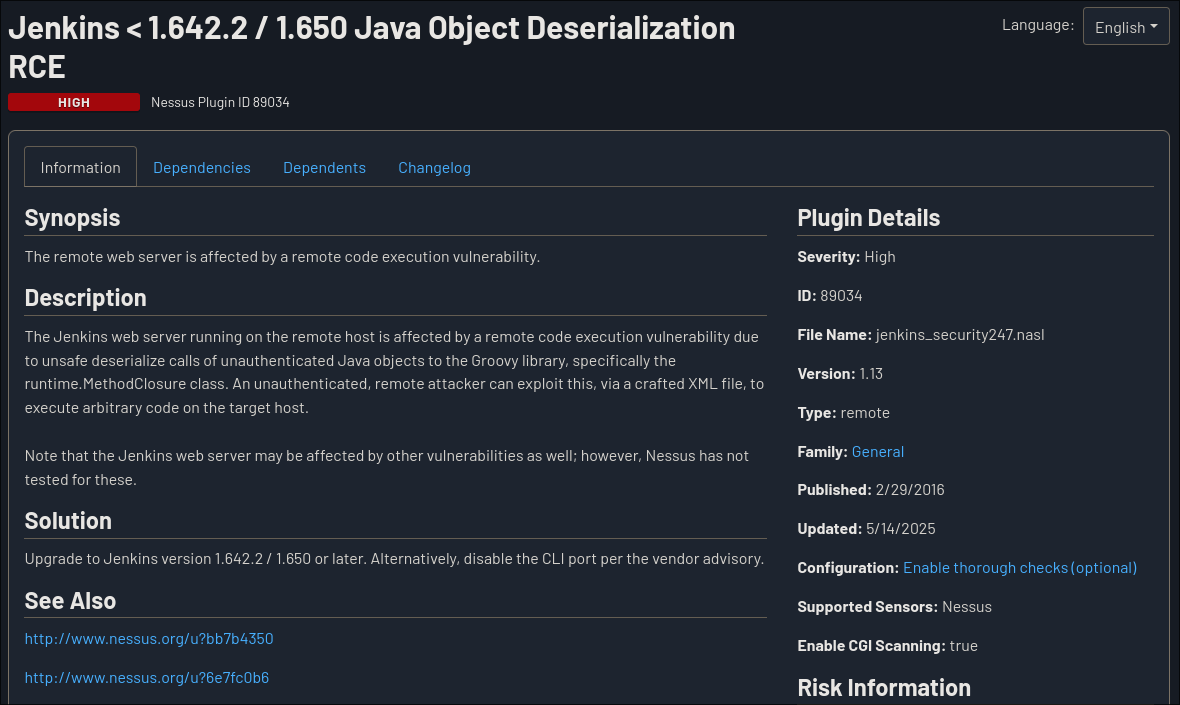Click the Risk Information heading
Viewport: 1180px width, 705px height.
click(x=883, y=688)
